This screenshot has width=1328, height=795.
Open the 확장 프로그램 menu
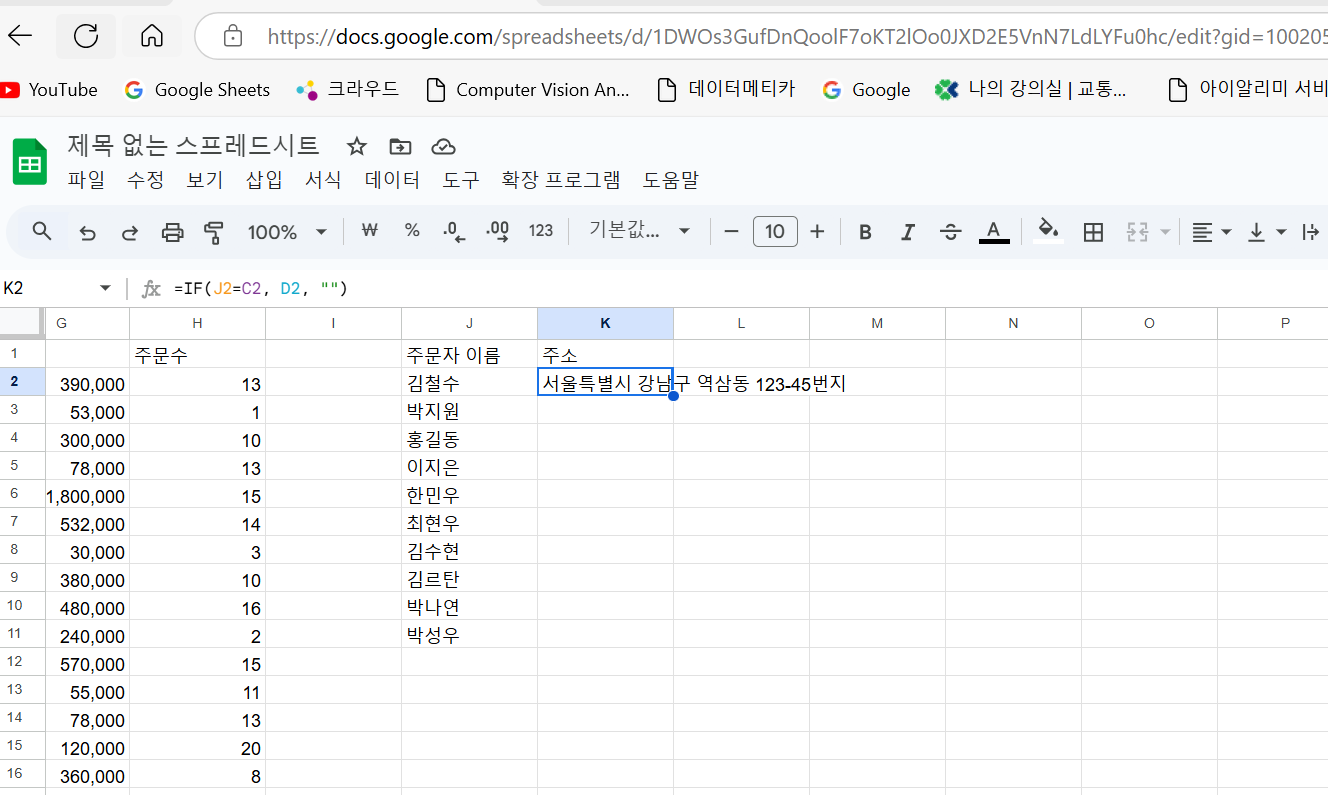coord(561,180)
